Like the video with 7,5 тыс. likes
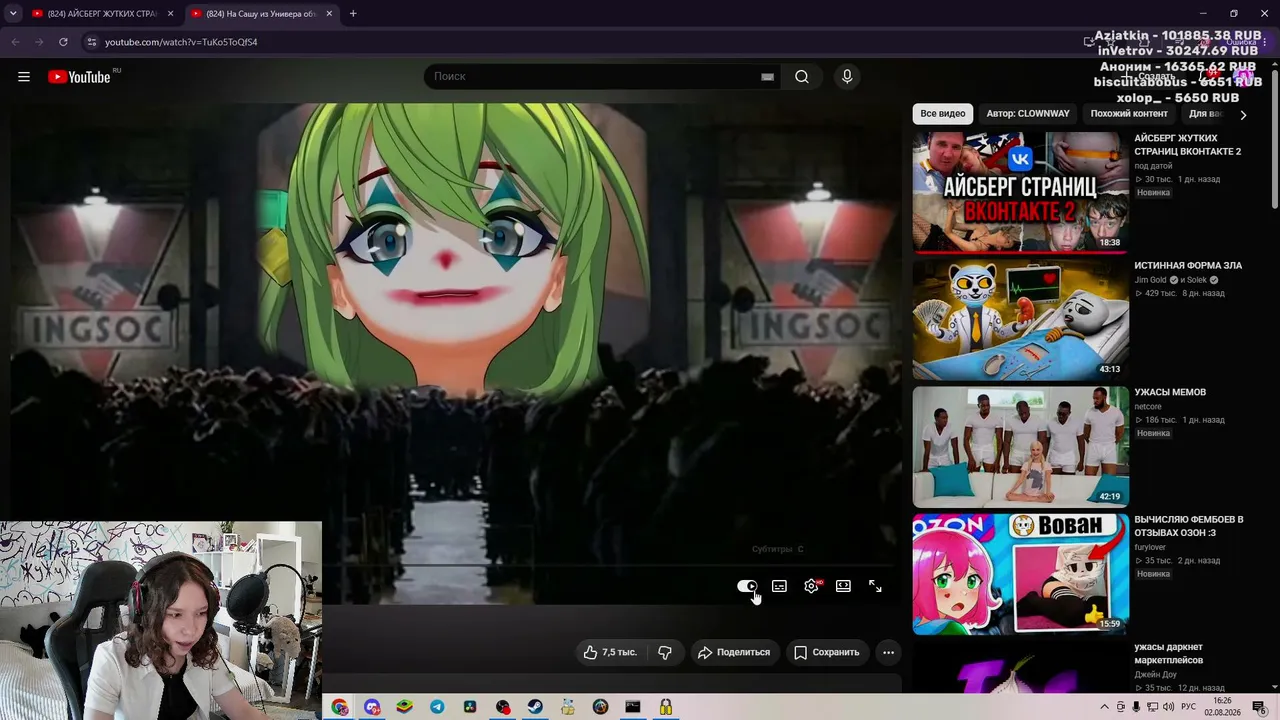1280x720 pixels. (x=610, y=652)
